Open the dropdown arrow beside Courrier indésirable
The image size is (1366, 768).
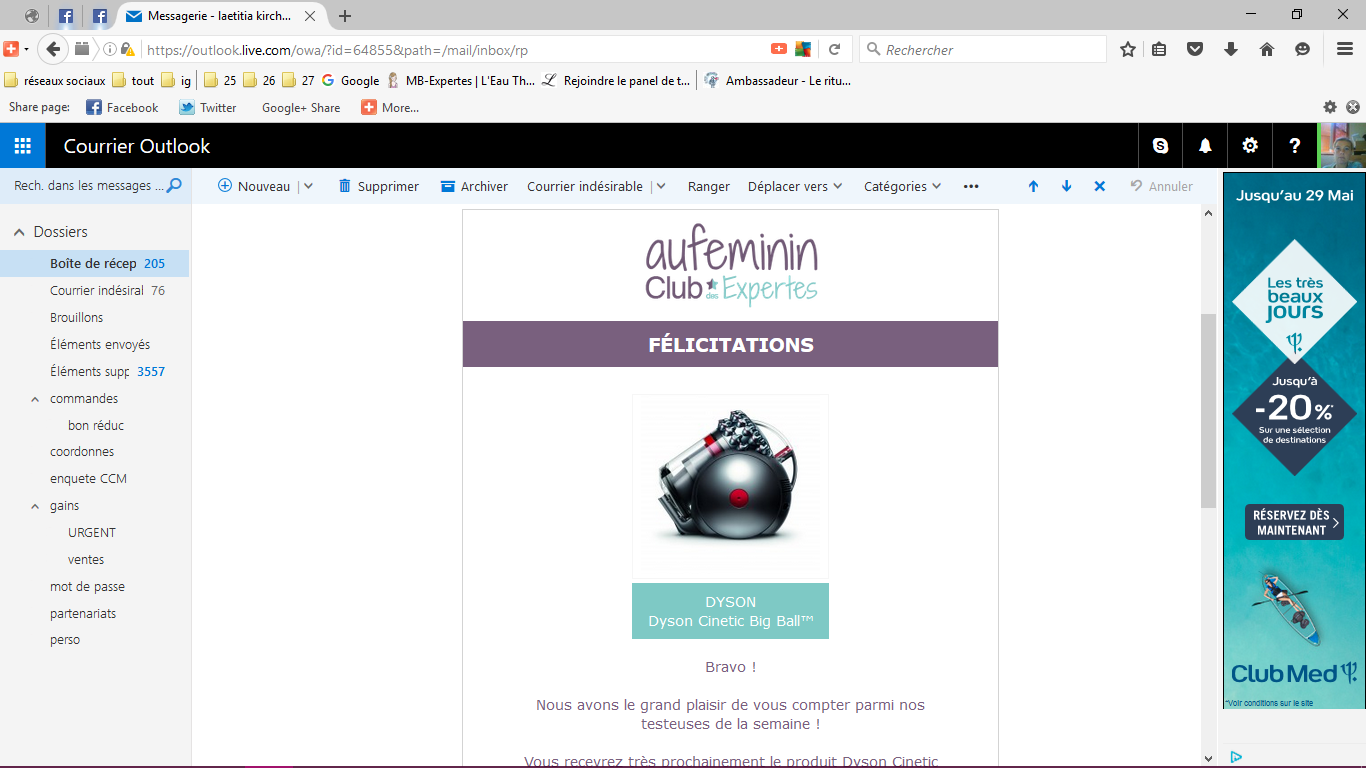660,186
